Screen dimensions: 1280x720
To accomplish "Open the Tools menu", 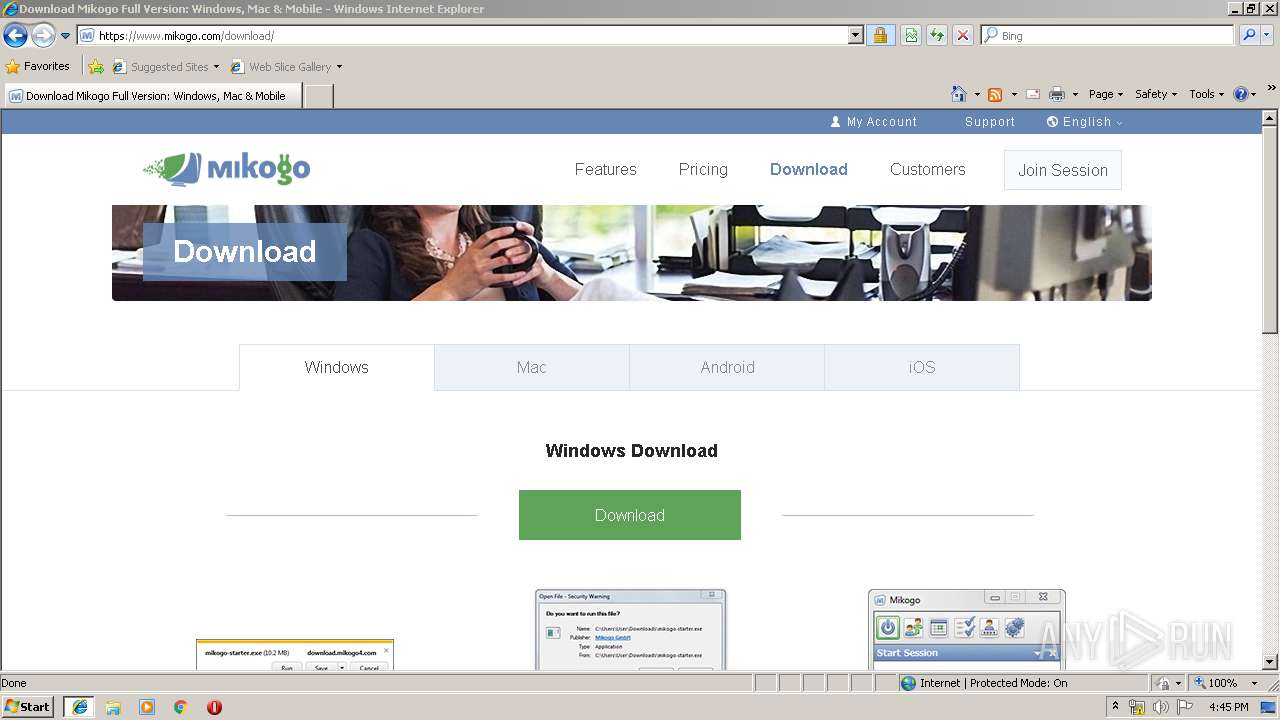I will [x=1207, y=94].
